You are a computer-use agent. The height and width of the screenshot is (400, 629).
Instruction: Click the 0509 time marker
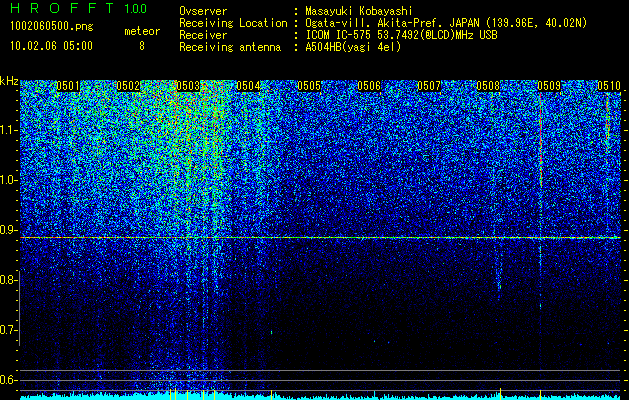(x=549, y=86)
